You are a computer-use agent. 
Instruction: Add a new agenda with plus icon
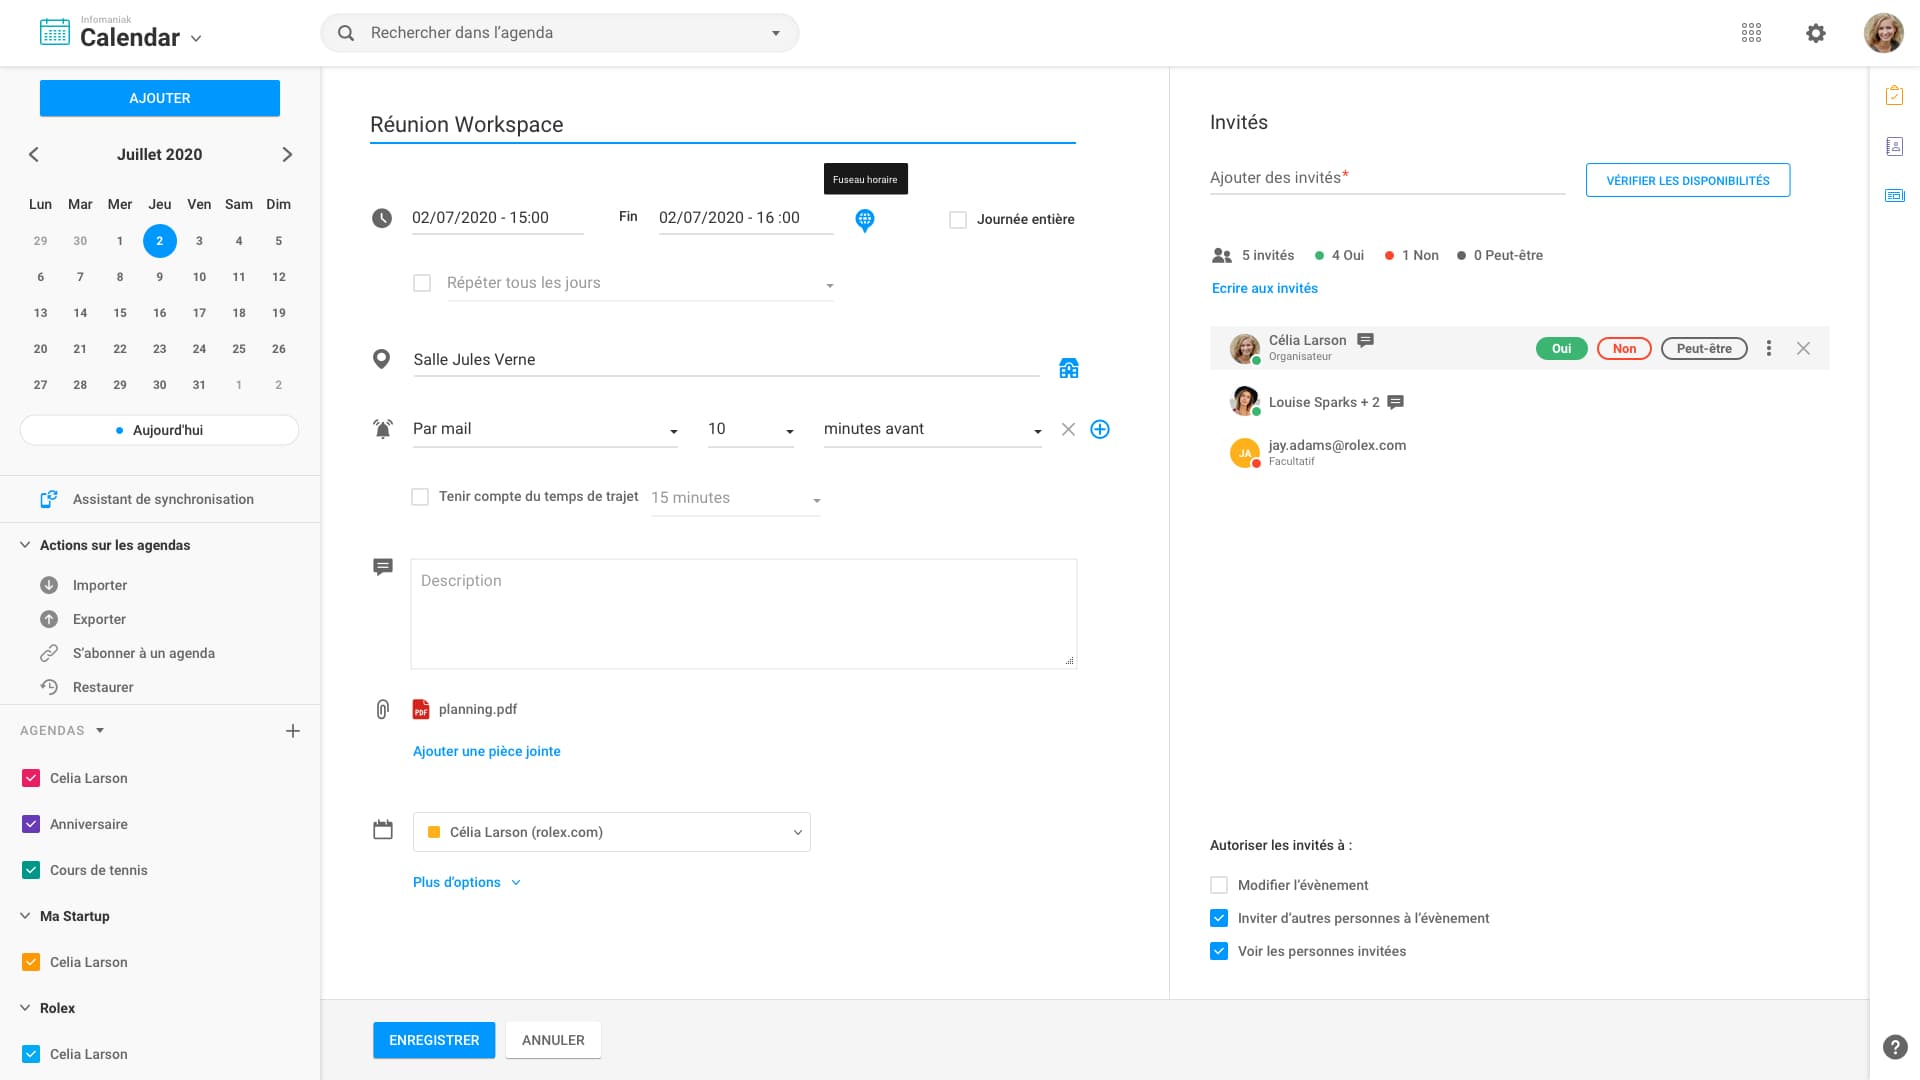[x=293, y=731]
